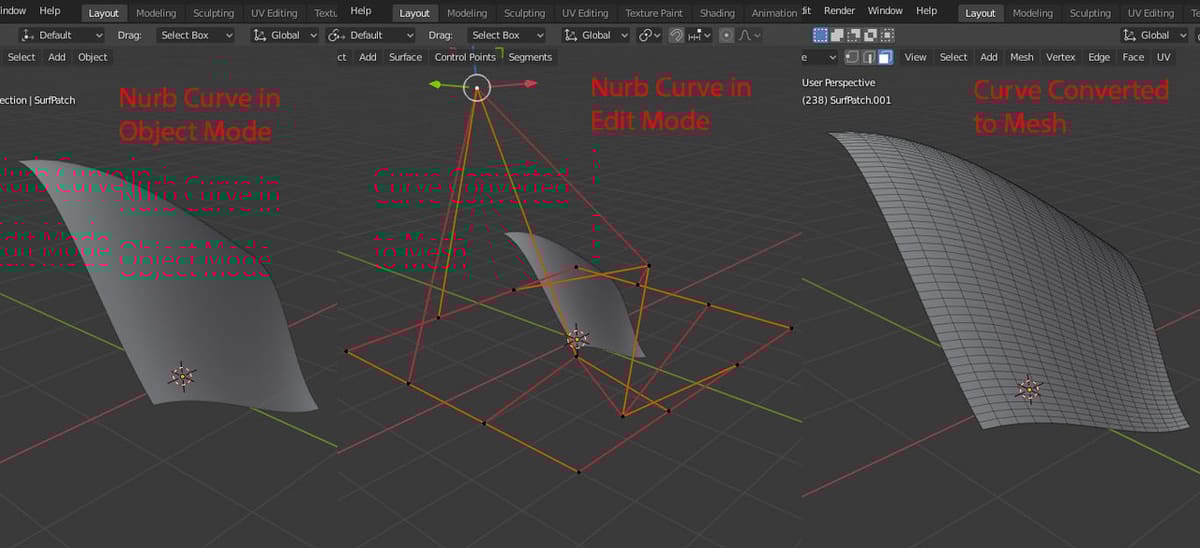Open the Surface menu in middle viewport header
This screenshot has height=548, width=1200.
405,57
